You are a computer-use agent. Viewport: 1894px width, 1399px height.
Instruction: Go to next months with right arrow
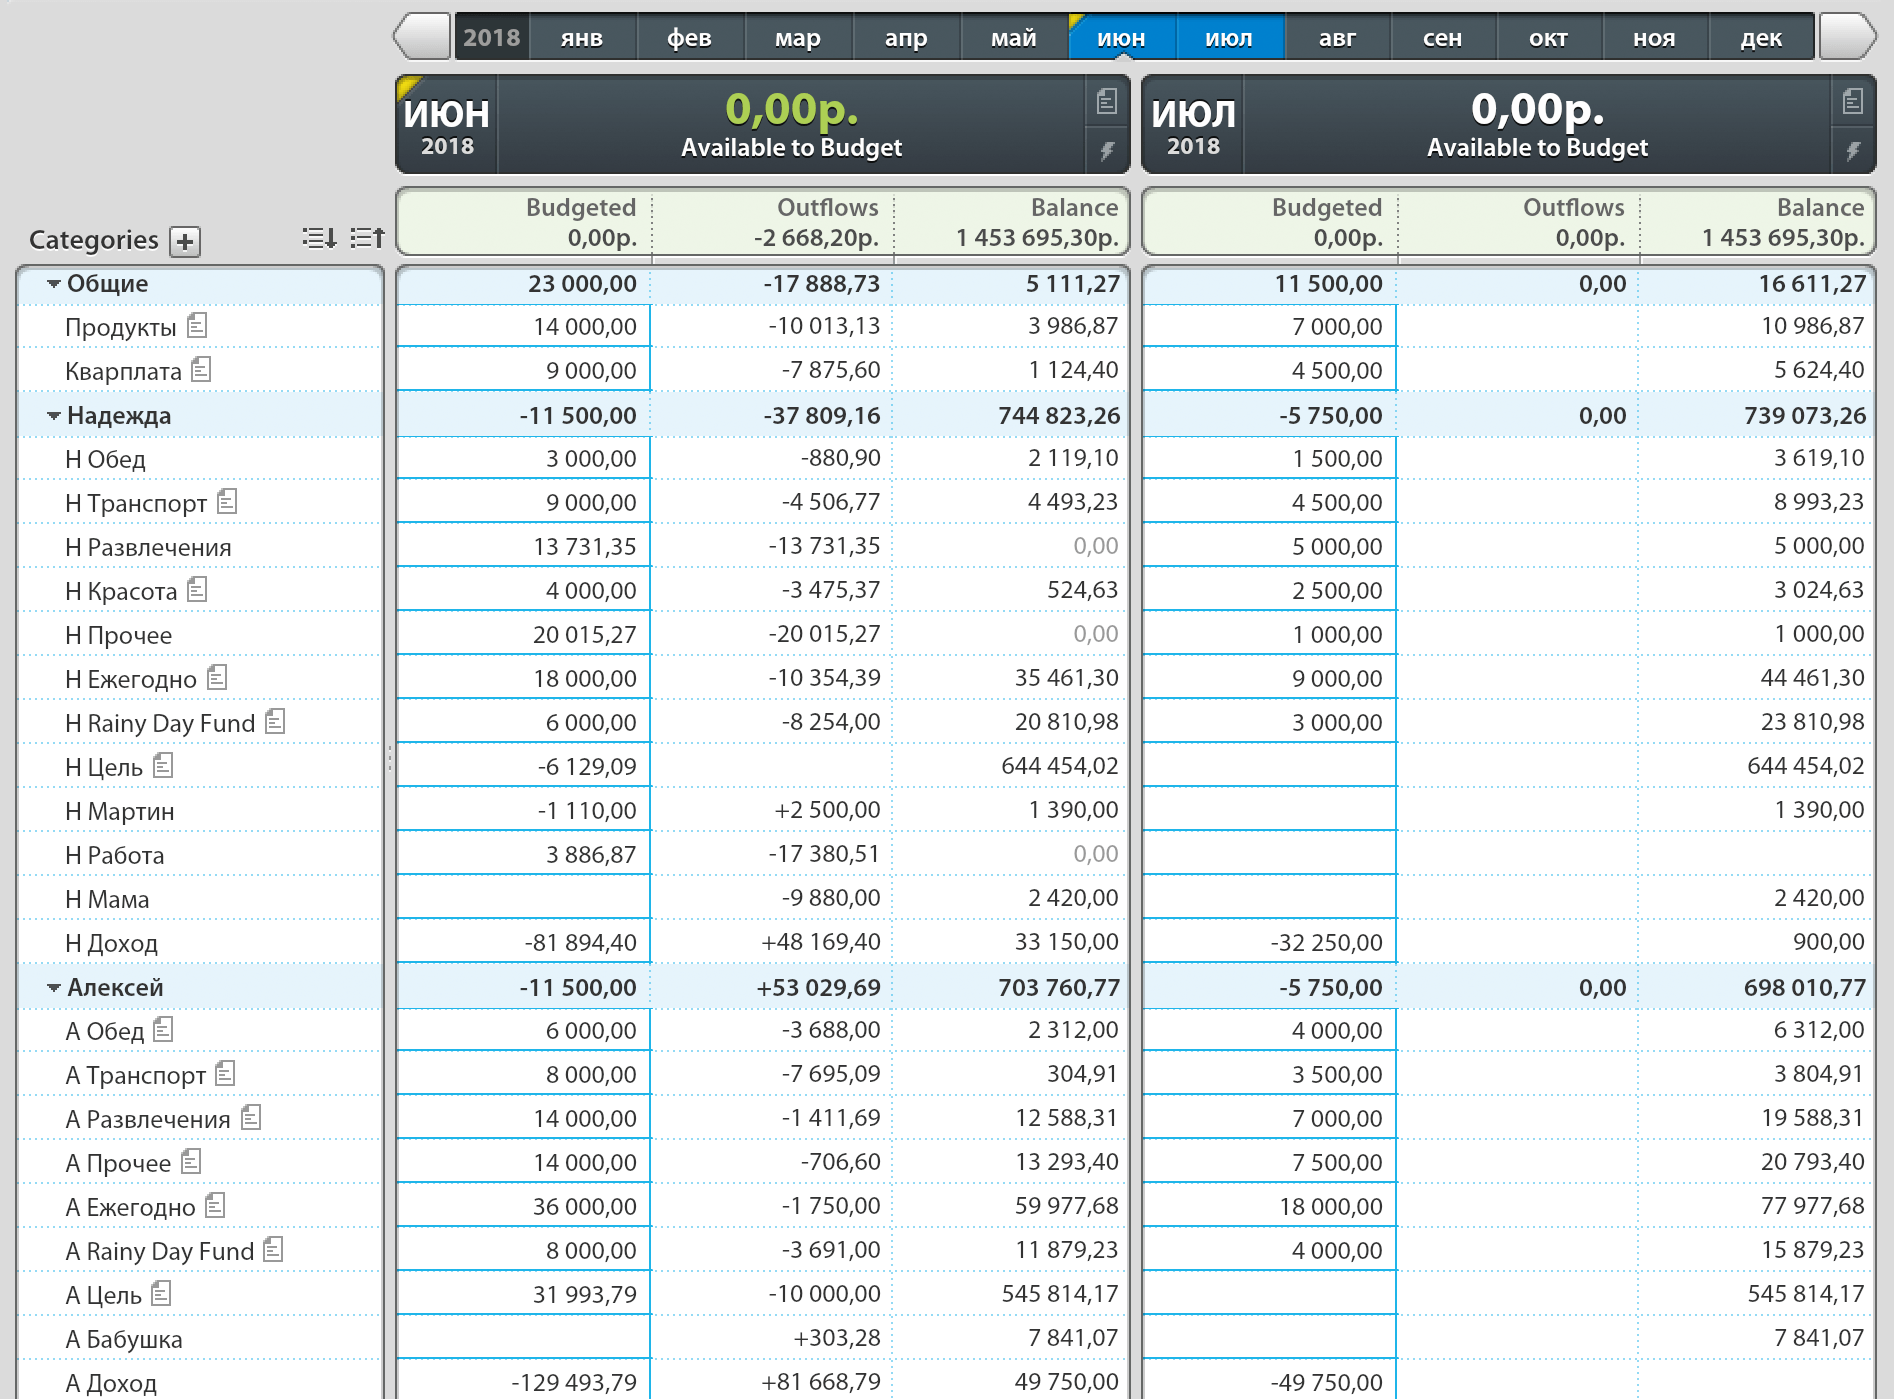(x=1846, y=37)
